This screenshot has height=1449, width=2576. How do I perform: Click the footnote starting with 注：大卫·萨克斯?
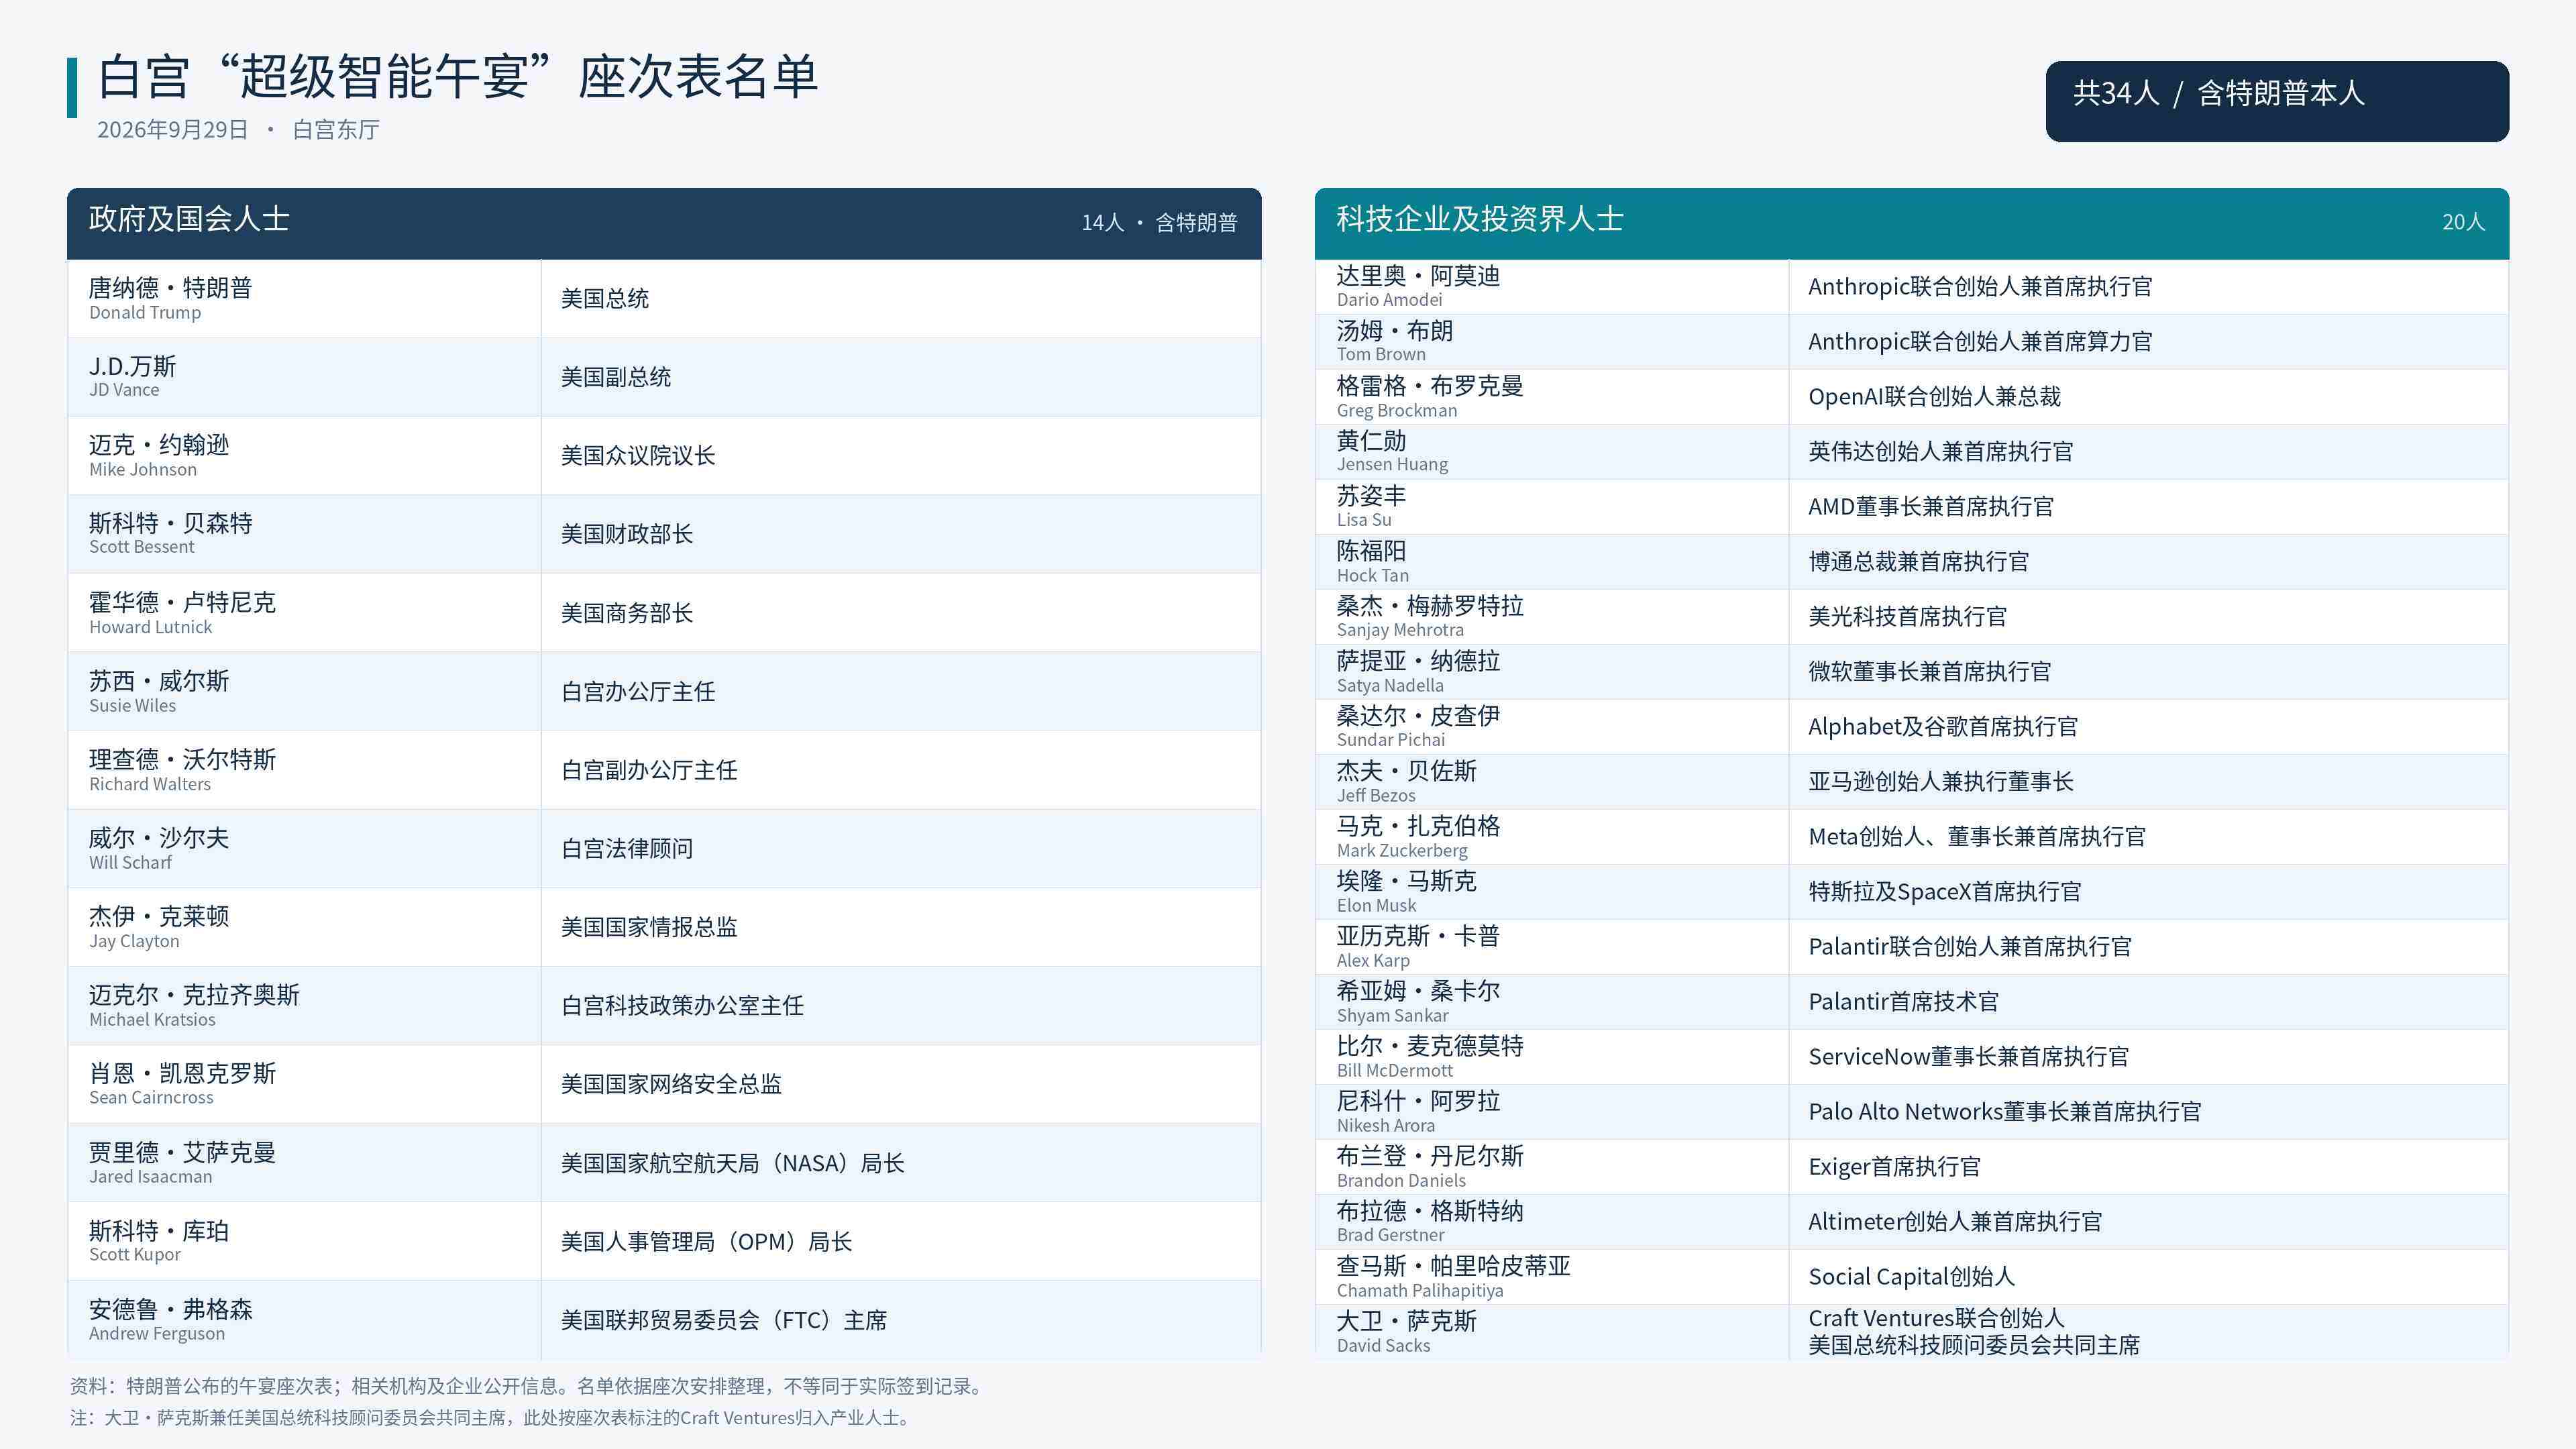tap(493, 1418)
